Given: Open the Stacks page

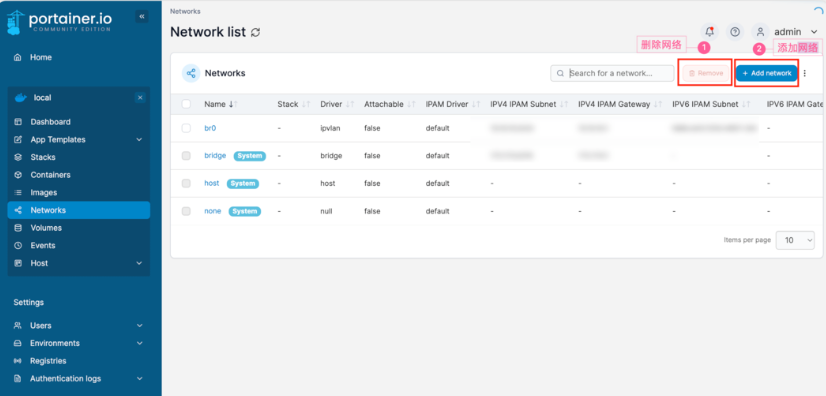Looking at the screenshot, I should tap(43, 157).
